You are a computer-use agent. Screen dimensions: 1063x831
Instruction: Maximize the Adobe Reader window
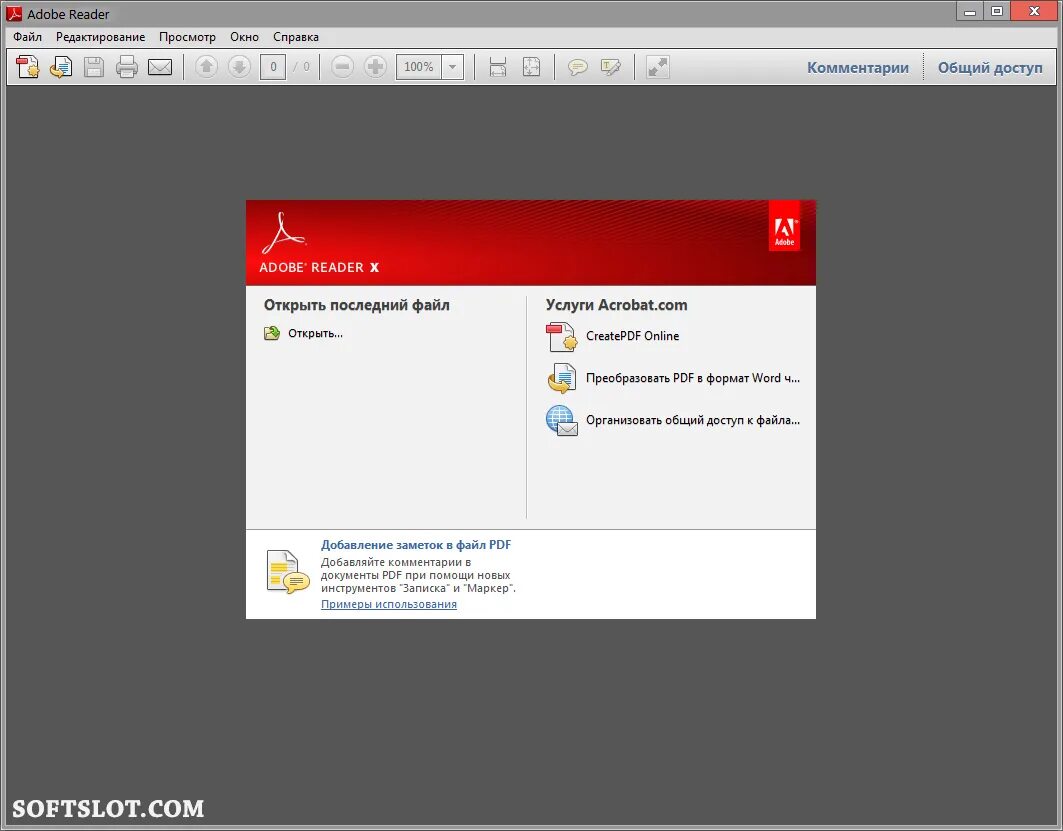(x=997, y=12)
